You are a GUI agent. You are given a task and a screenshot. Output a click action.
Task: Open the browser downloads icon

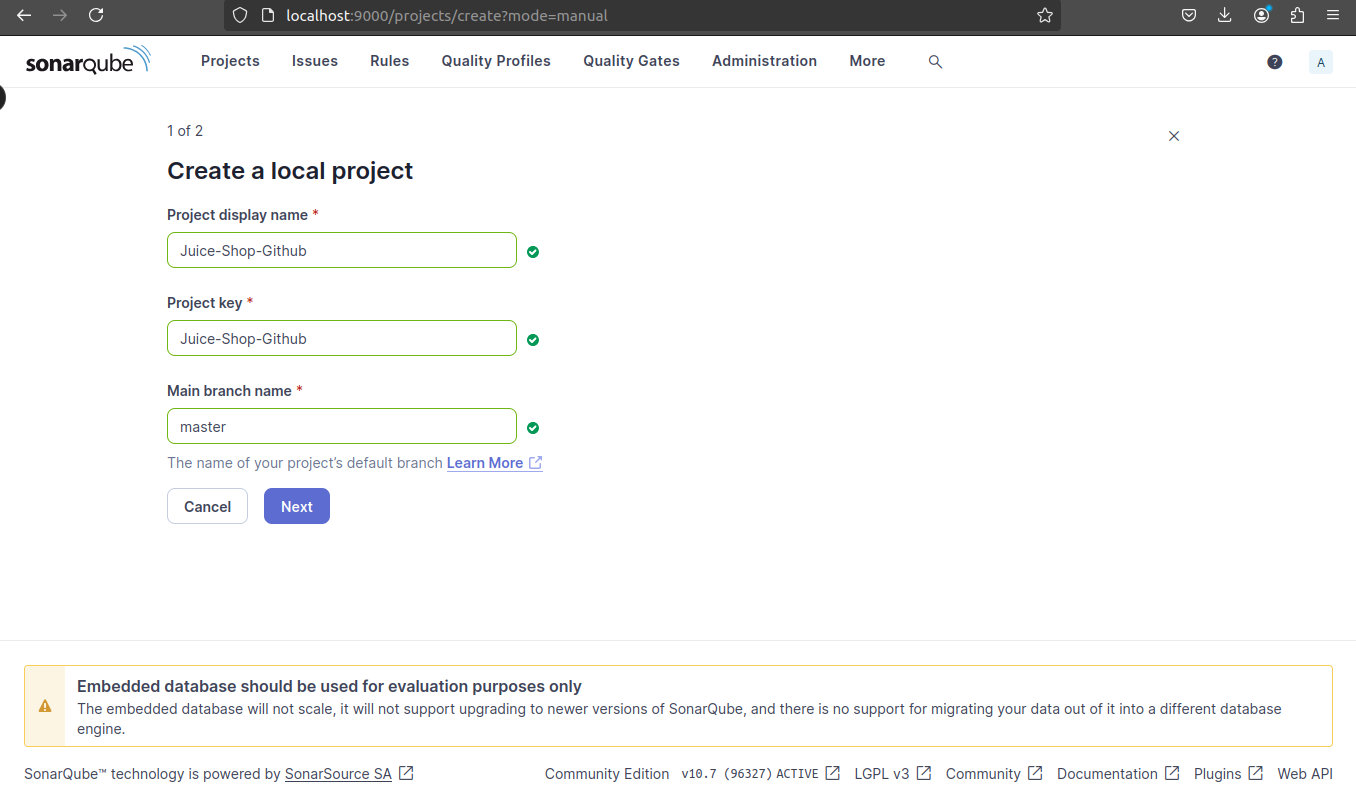pos(1224,15)
